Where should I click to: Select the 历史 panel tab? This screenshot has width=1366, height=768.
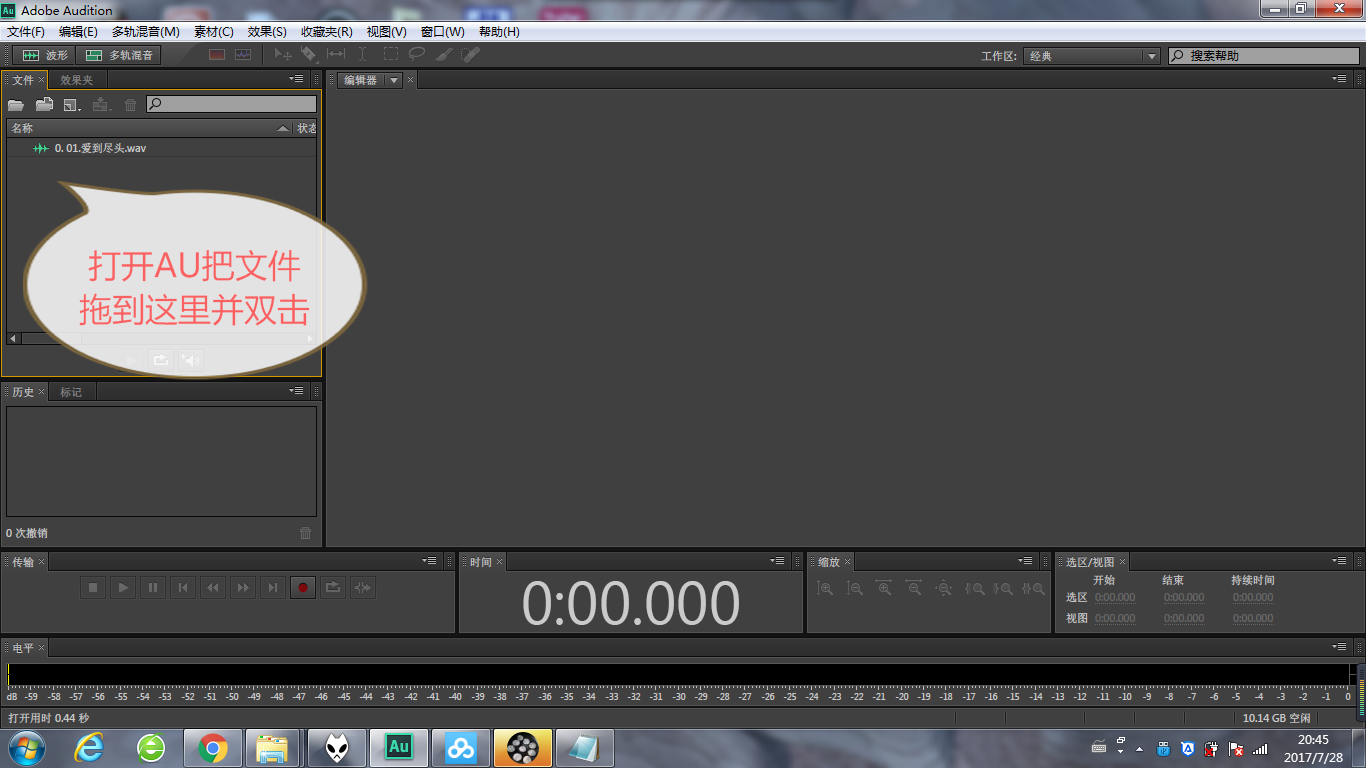coord(23,392)
